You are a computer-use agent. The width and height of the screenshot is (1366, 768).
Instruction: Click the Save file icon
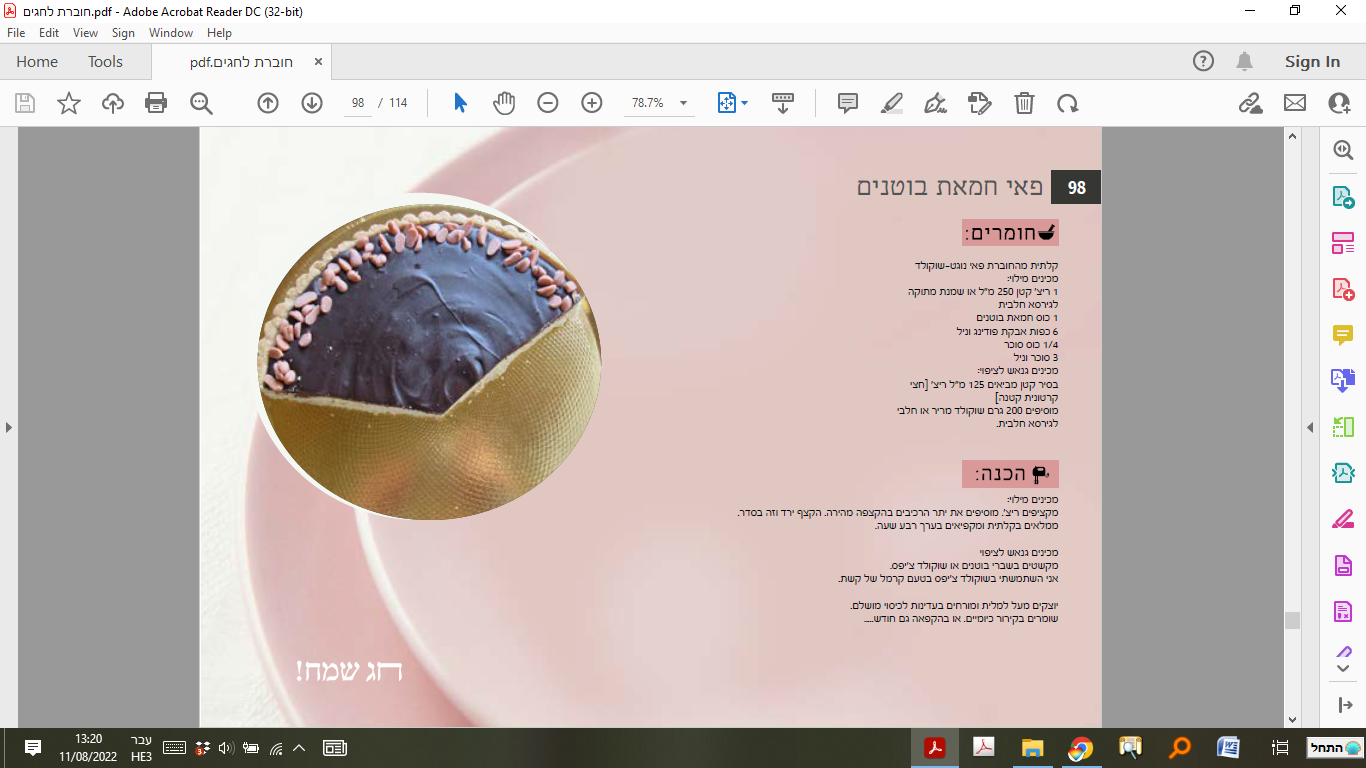coord(25,103)
